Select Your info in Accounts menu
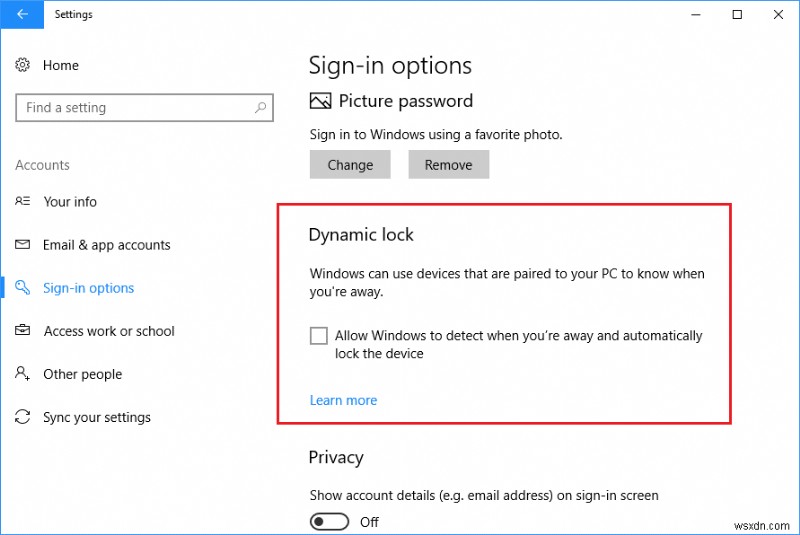Screen dimensions: 800x535 (70, 202)
